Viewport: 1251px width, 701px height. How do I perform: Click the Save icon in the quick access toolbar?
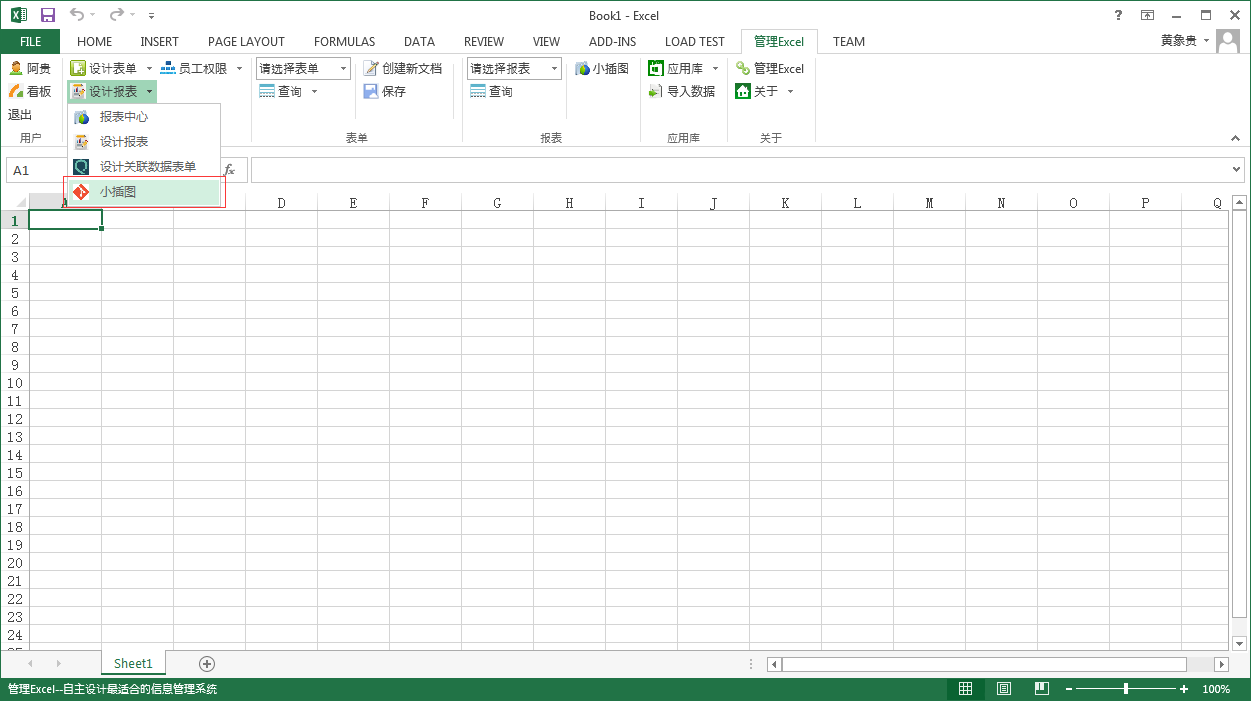48,15
